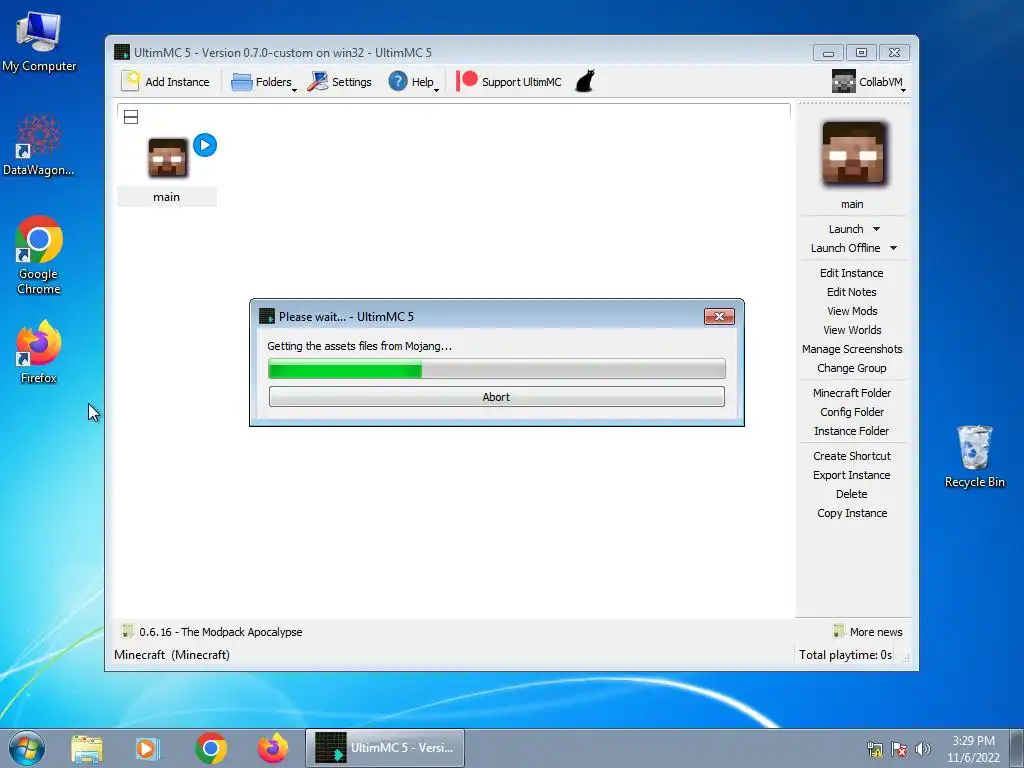
Task: Open the Help toolbar menu
Action: [412, 82]
